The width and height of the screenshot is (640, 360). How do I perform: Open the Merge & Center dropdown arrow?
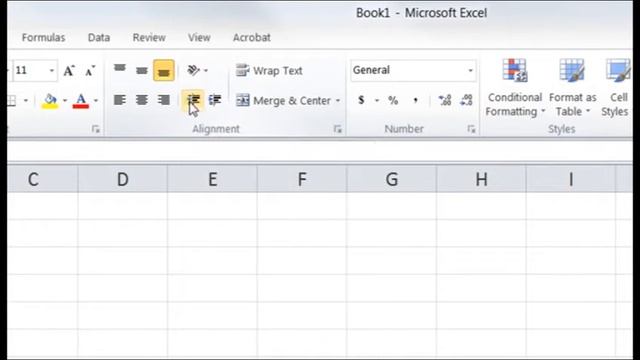338,100
